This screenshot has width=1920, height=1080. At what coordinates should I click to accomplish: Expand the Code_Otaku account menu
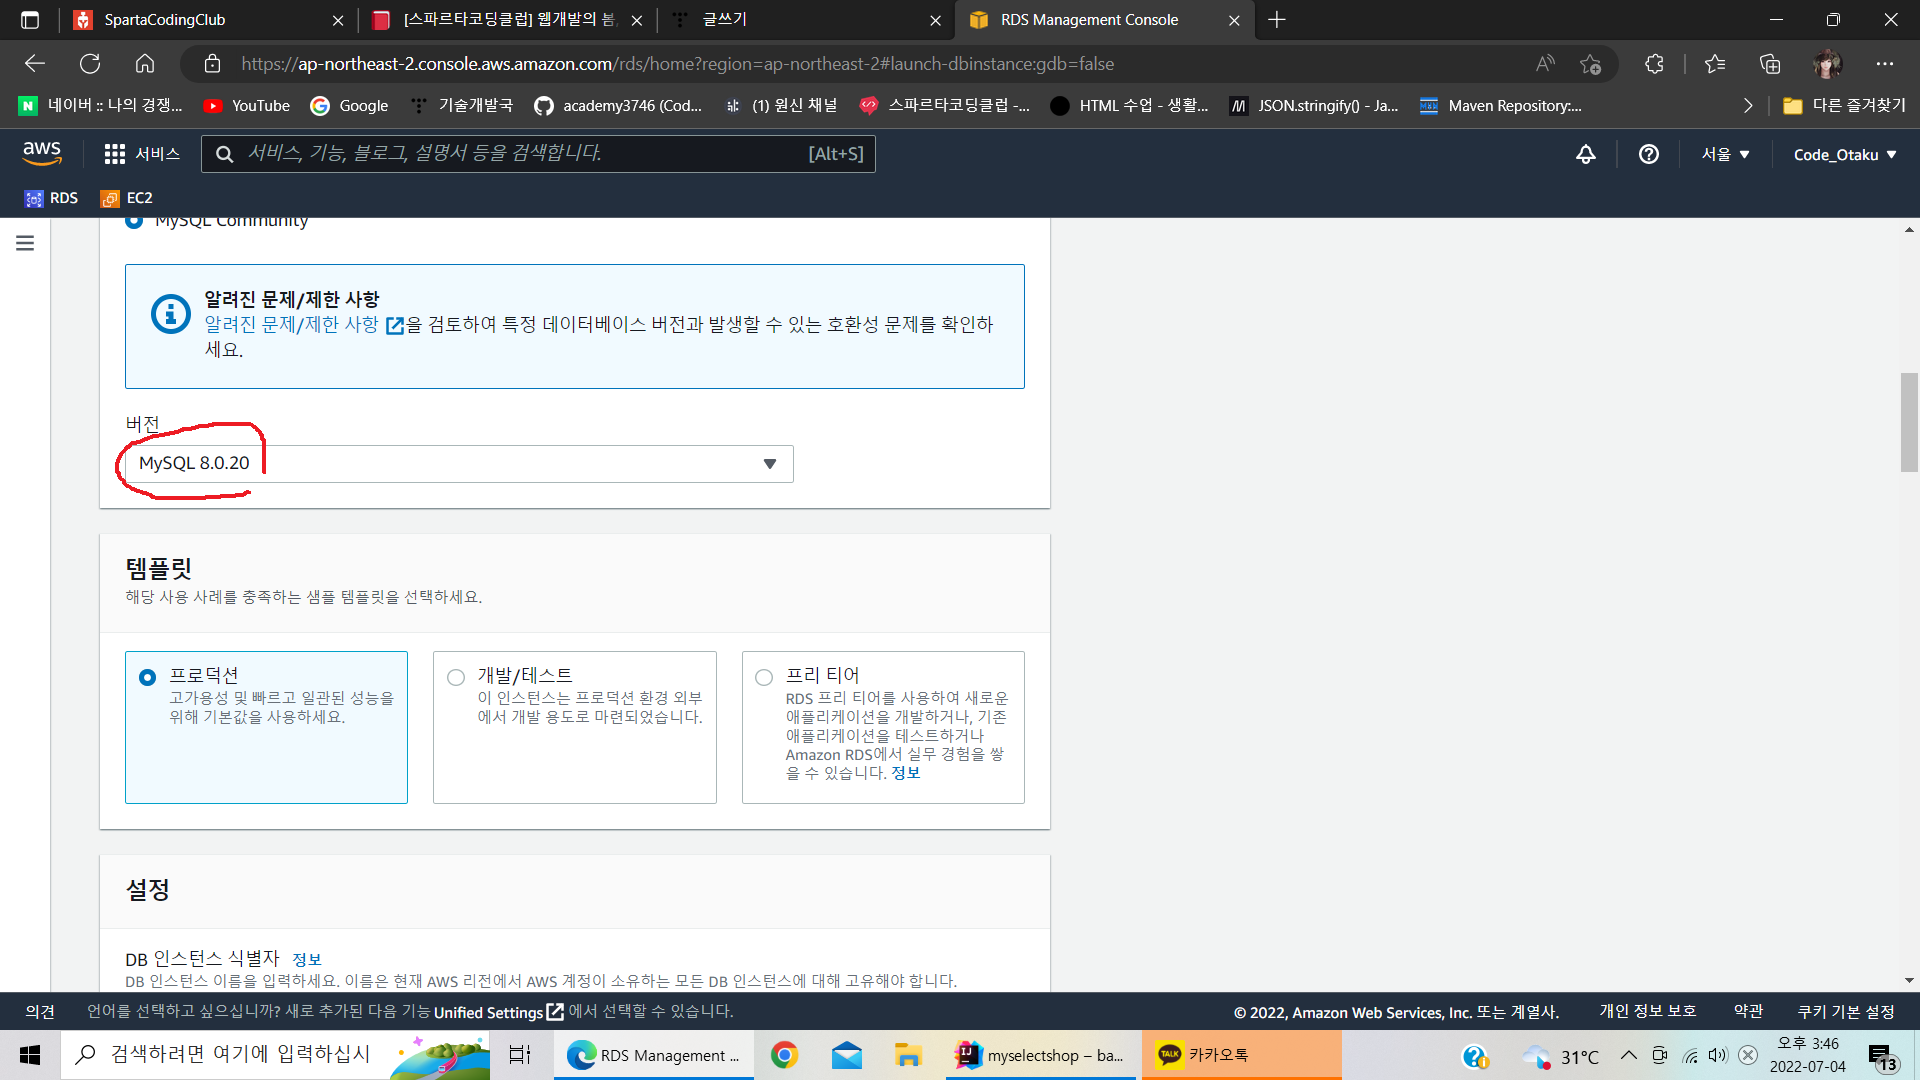coord(1844,155)
